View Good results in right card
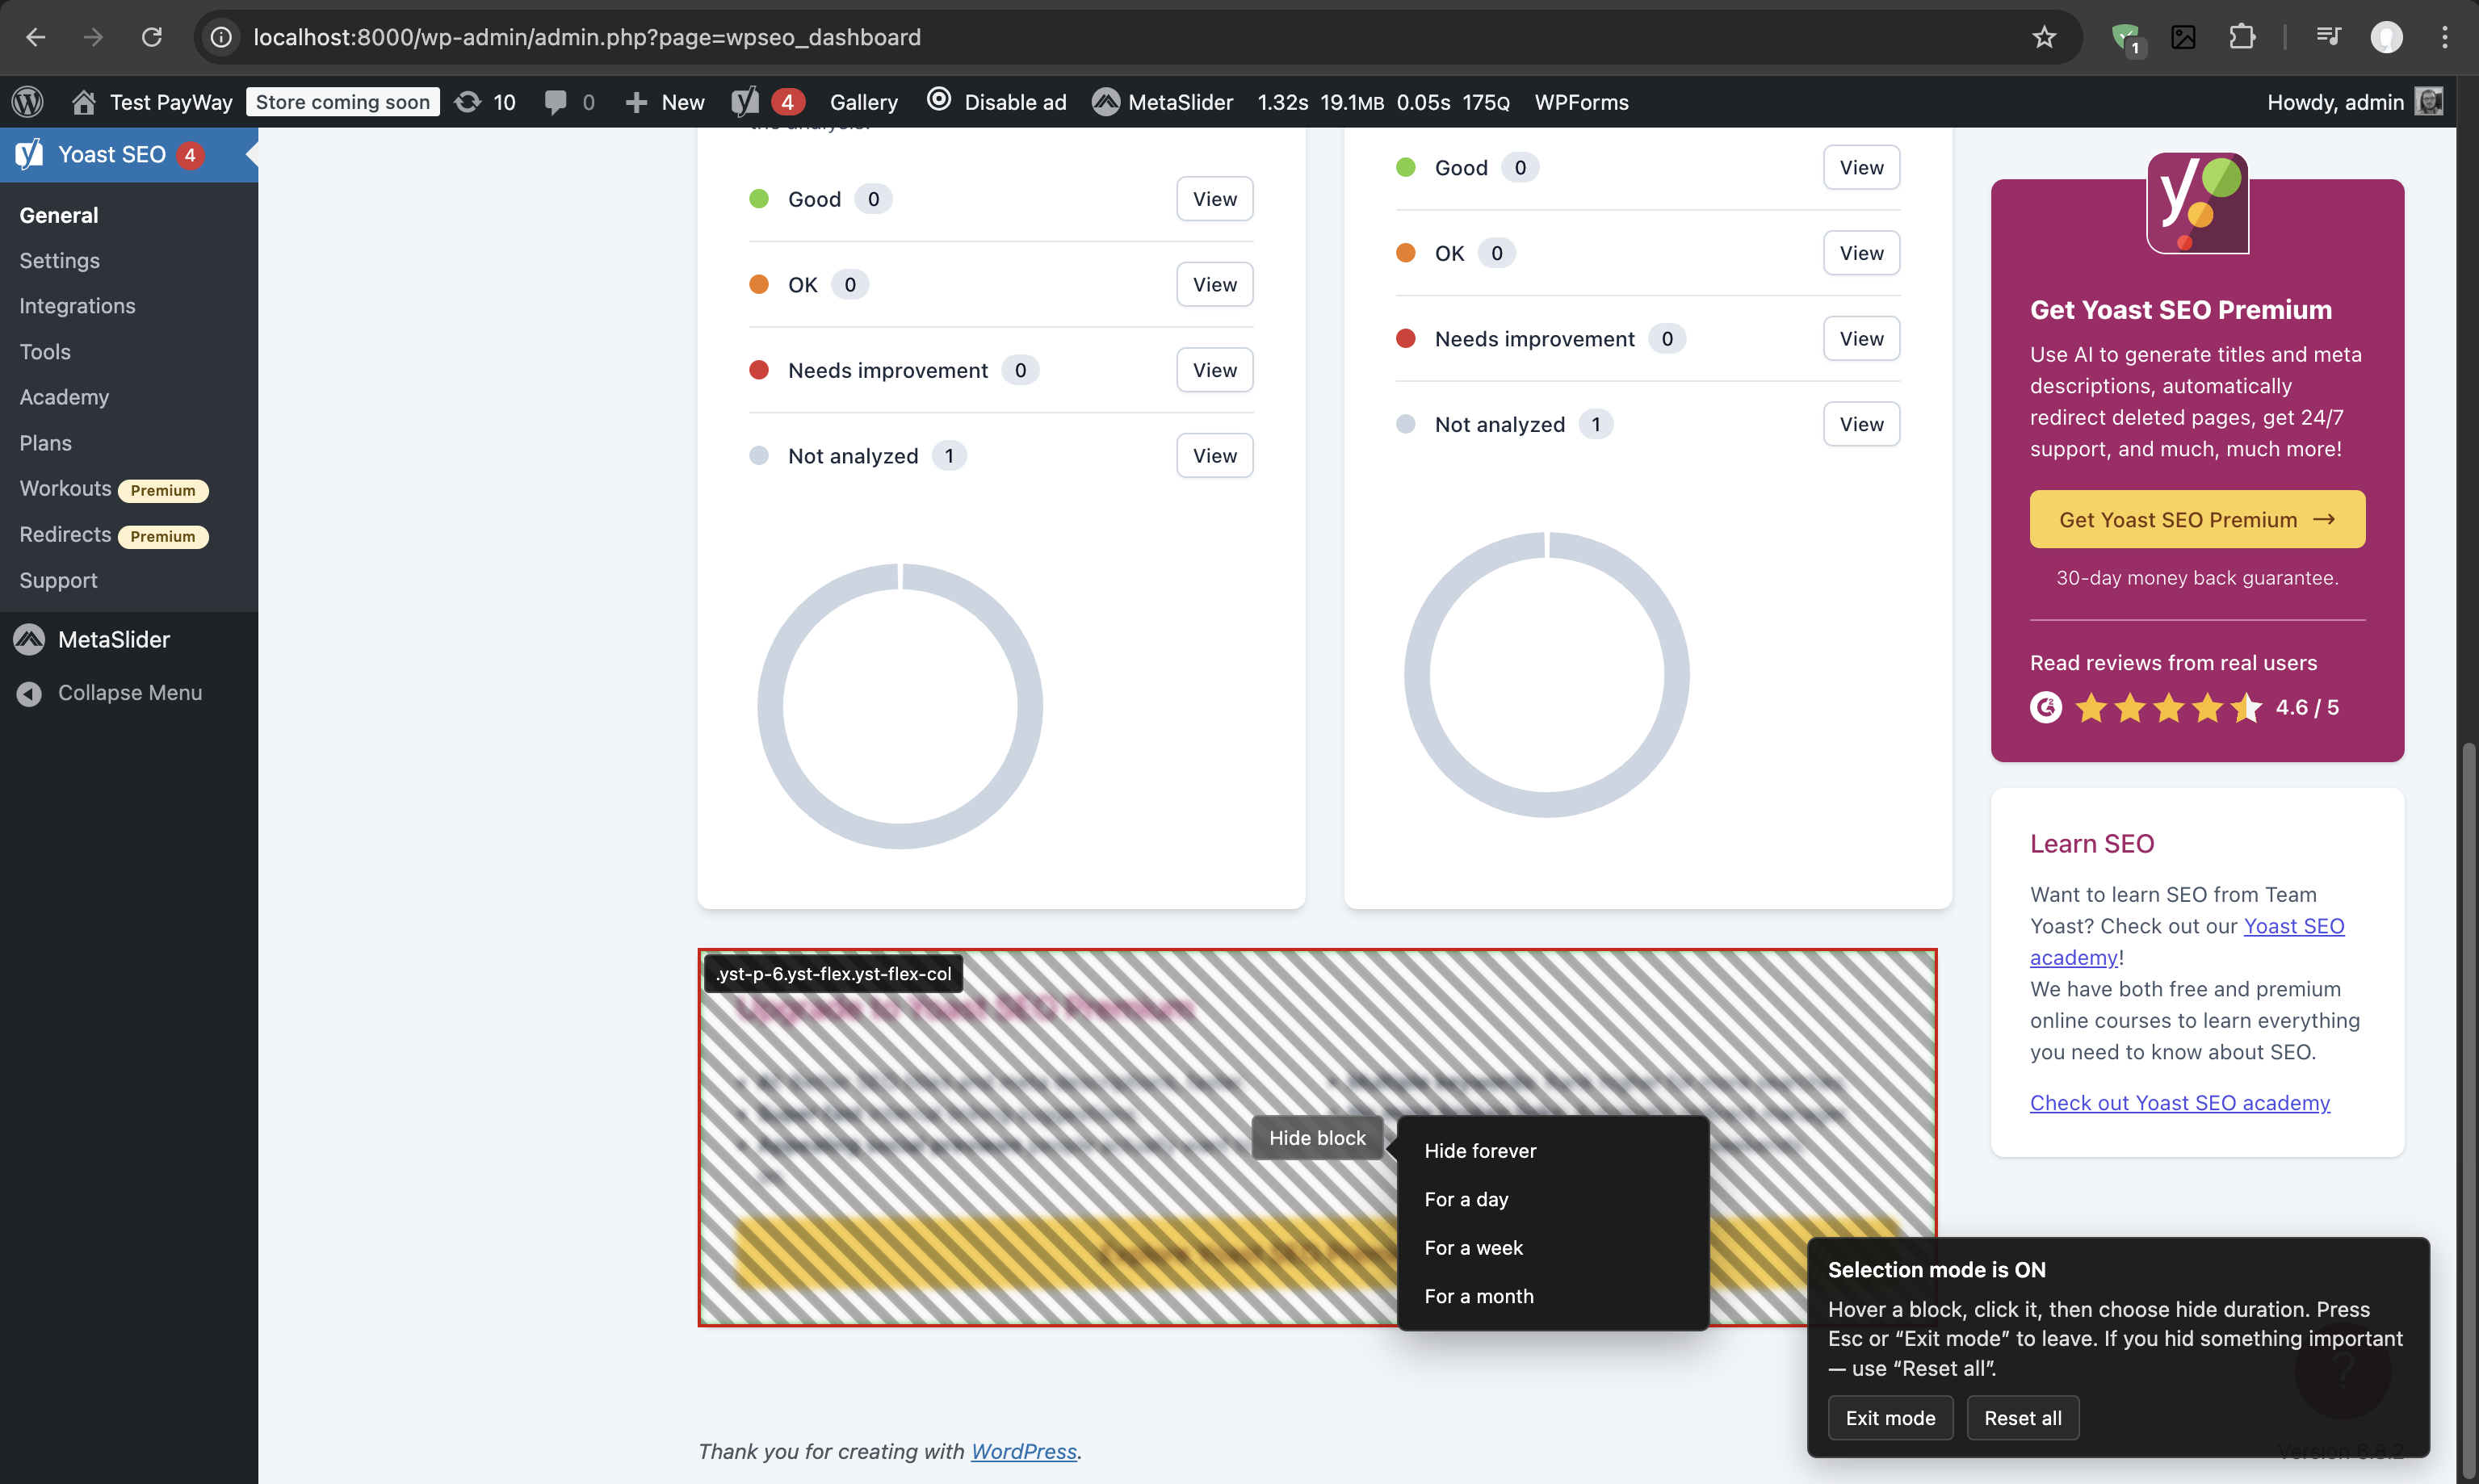This screenshot has width=2479, height=1484. [1861, 168]
